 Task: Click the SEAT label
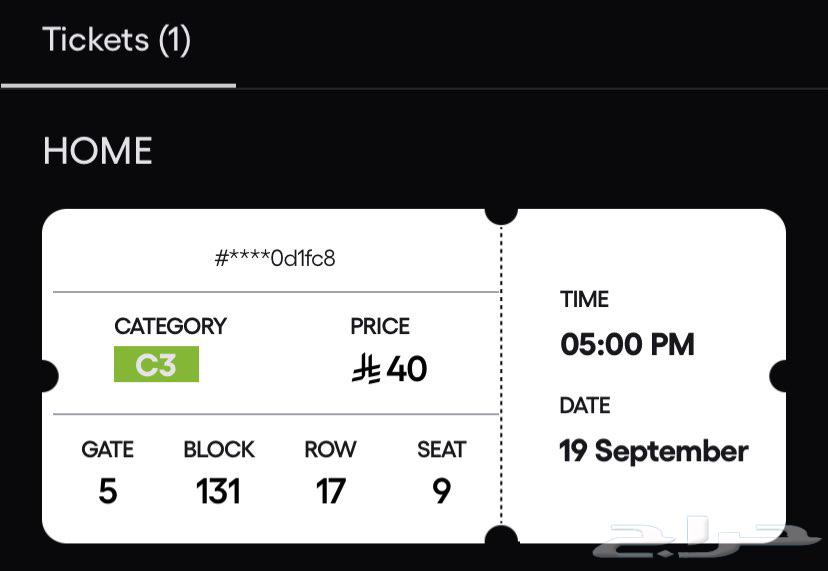(x=441, y=450)
